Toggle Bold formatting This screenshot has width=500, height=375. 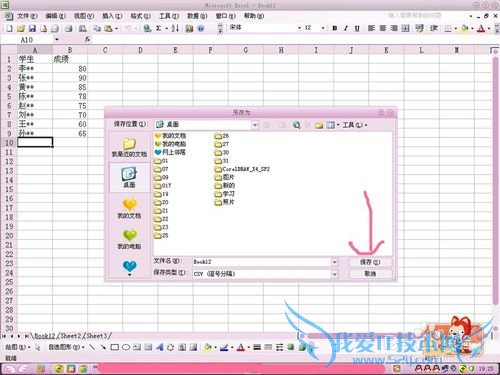(335, 28)
